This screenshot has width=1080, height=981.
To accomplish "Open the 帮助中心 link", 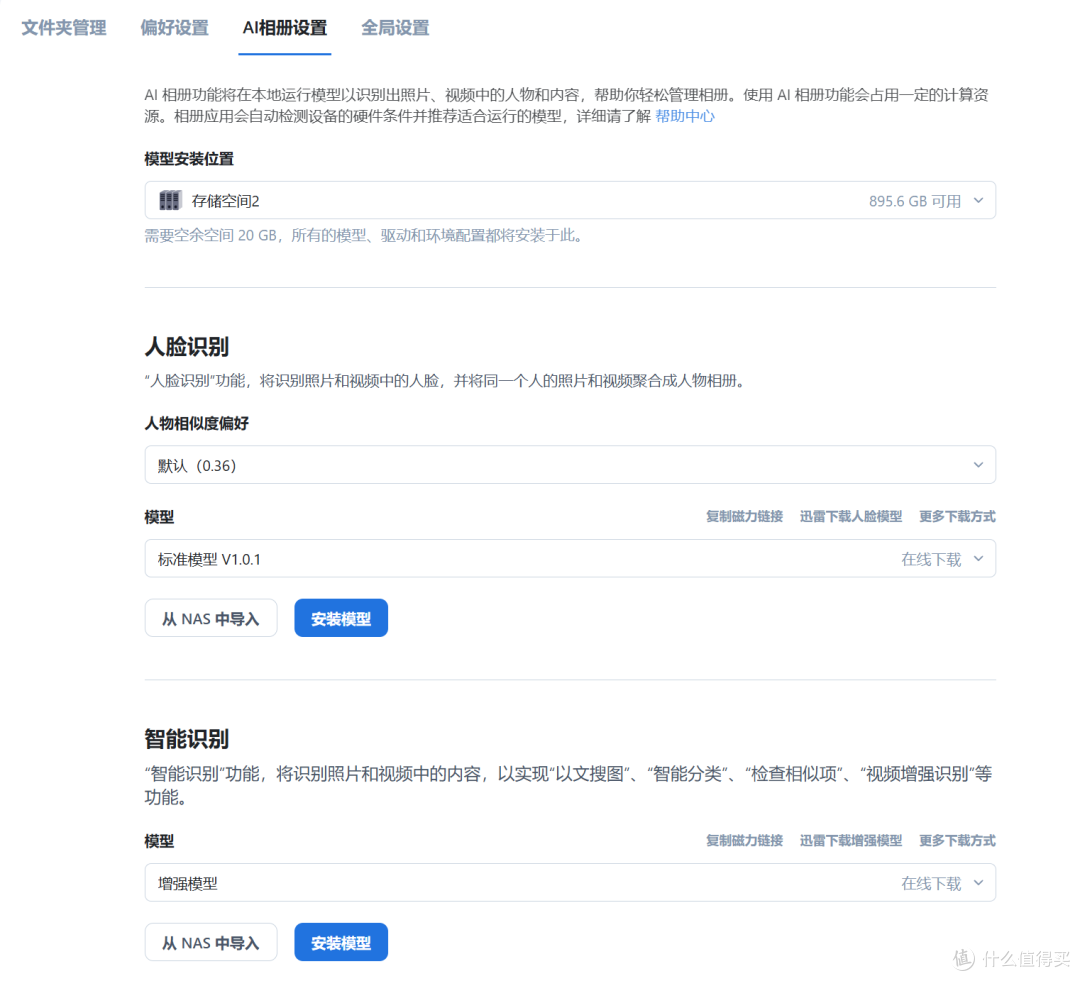I will tap(685, 116).
